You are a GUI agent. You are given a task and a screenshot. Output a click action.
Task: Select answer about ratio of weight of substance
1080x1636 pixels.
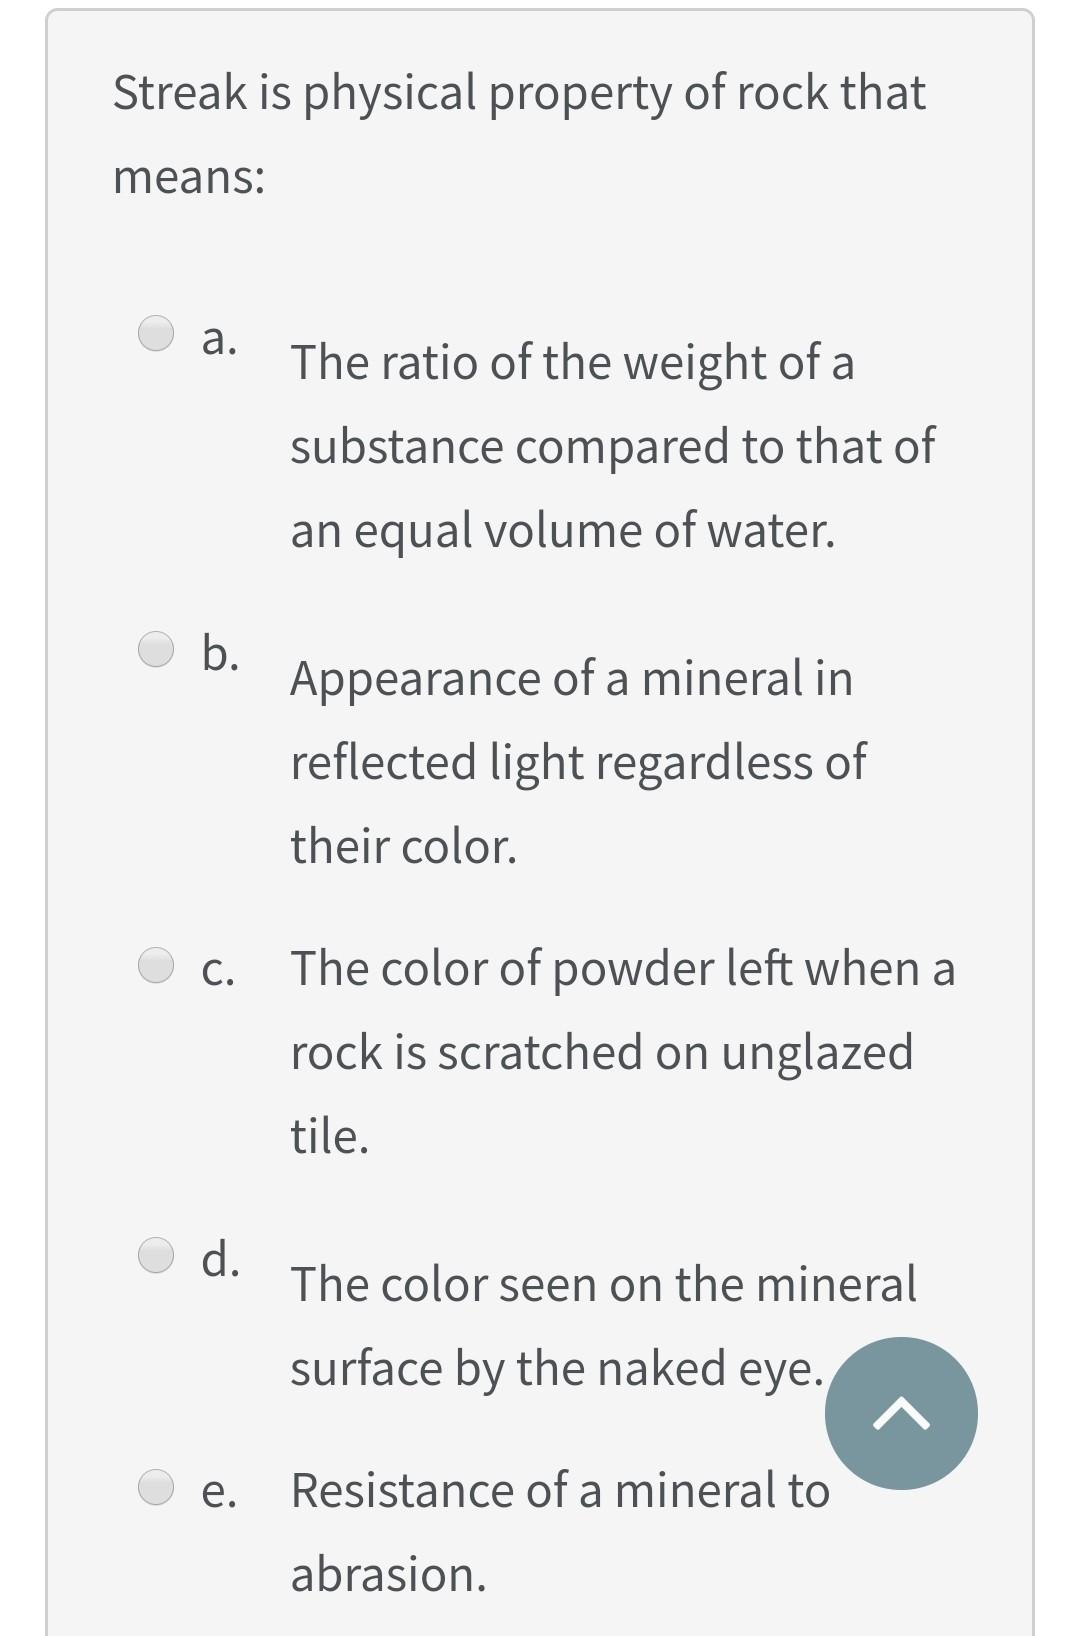coord(610,447)
